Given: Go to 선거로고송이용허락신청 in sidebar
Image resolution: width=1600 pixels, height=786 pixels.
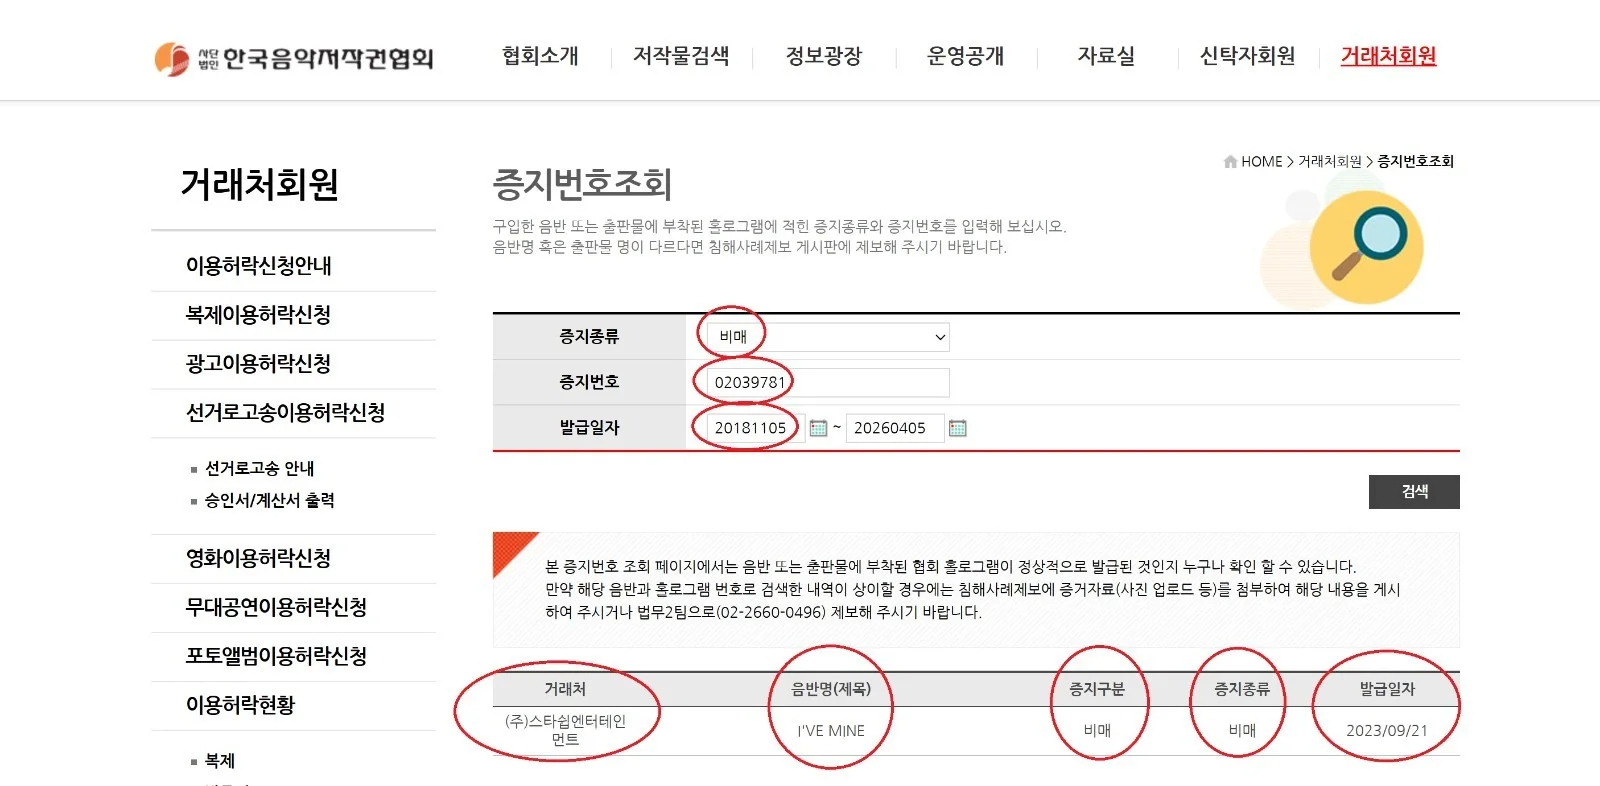Looking at the screenshot, I should 286,413.
